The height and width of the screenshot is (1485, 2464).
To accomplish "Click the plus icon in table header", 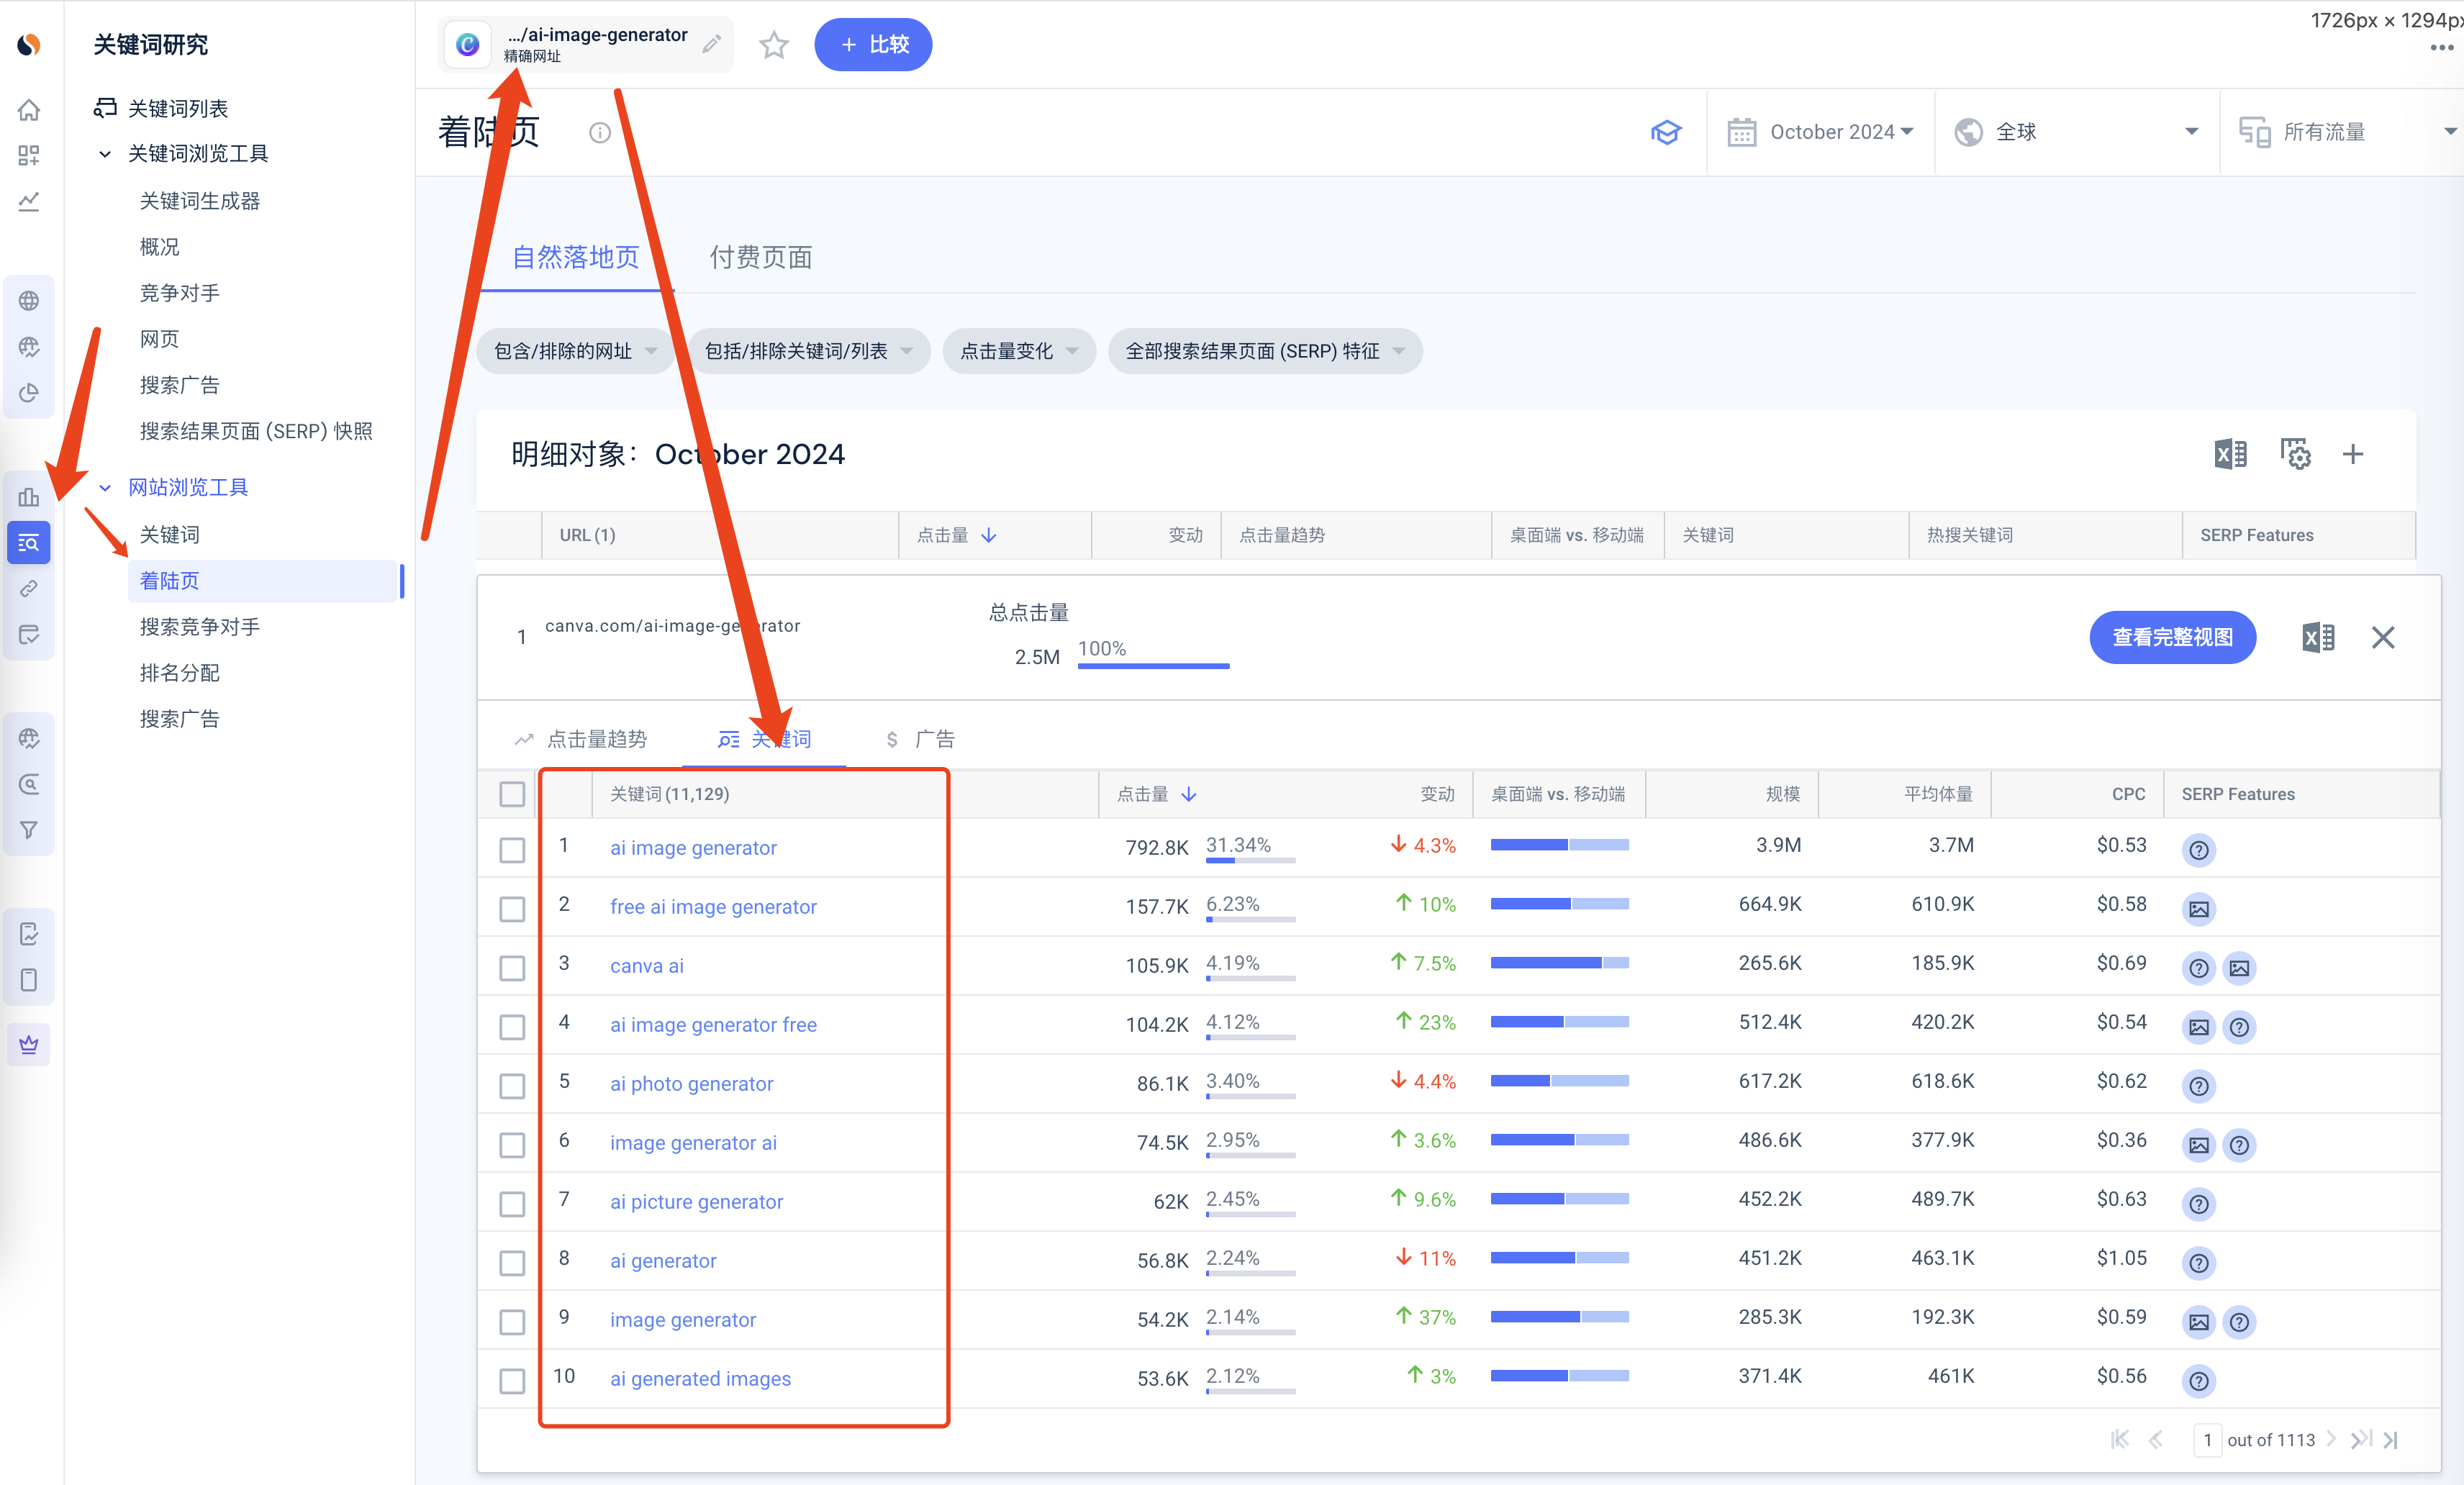I will coord(2353,454).
